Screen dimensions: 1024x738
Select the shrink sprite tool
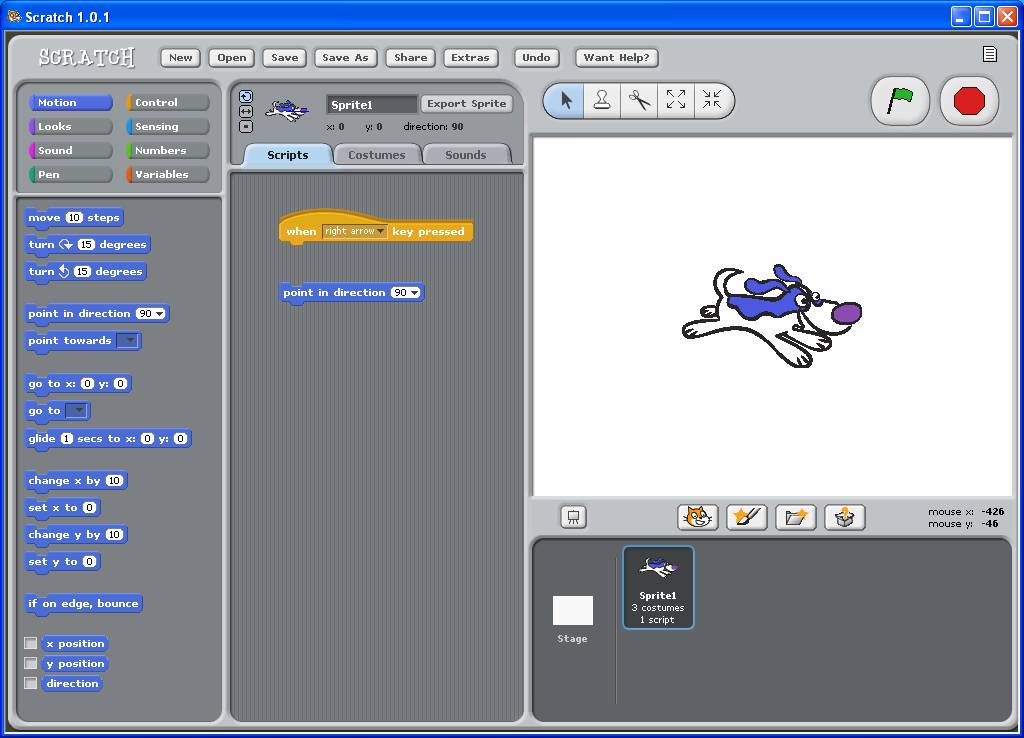[712, 101]
